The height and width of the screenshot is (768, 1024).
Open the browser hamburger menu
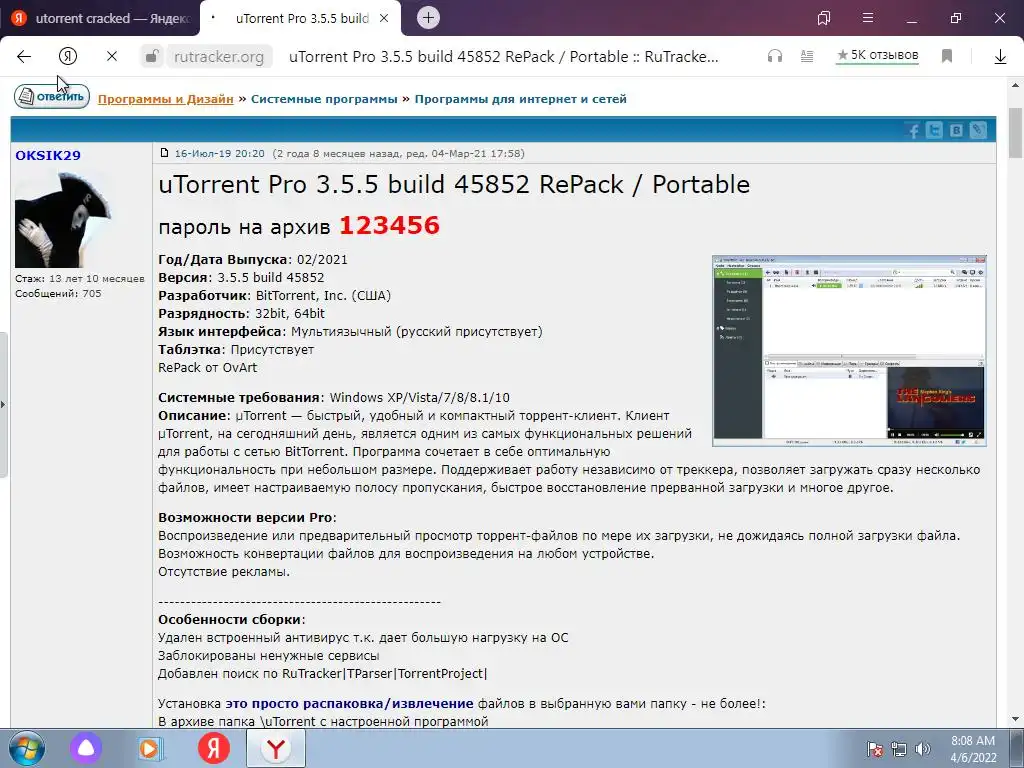(868, 18)
